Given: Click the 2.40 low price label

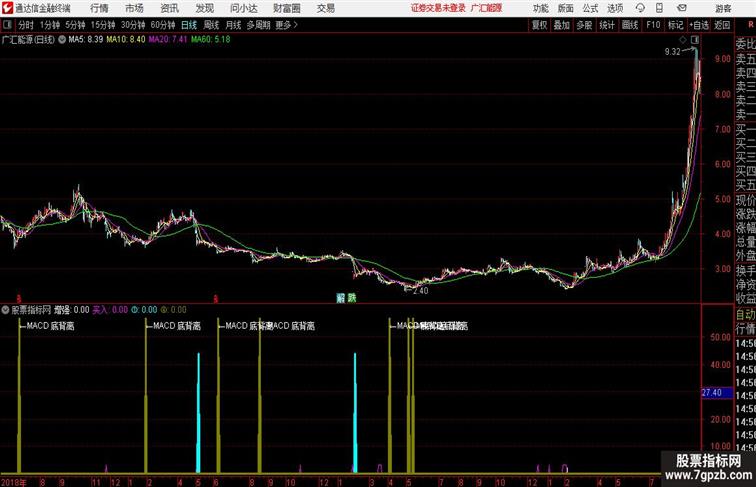Looking at the screenshot, I should coord(420,291).
